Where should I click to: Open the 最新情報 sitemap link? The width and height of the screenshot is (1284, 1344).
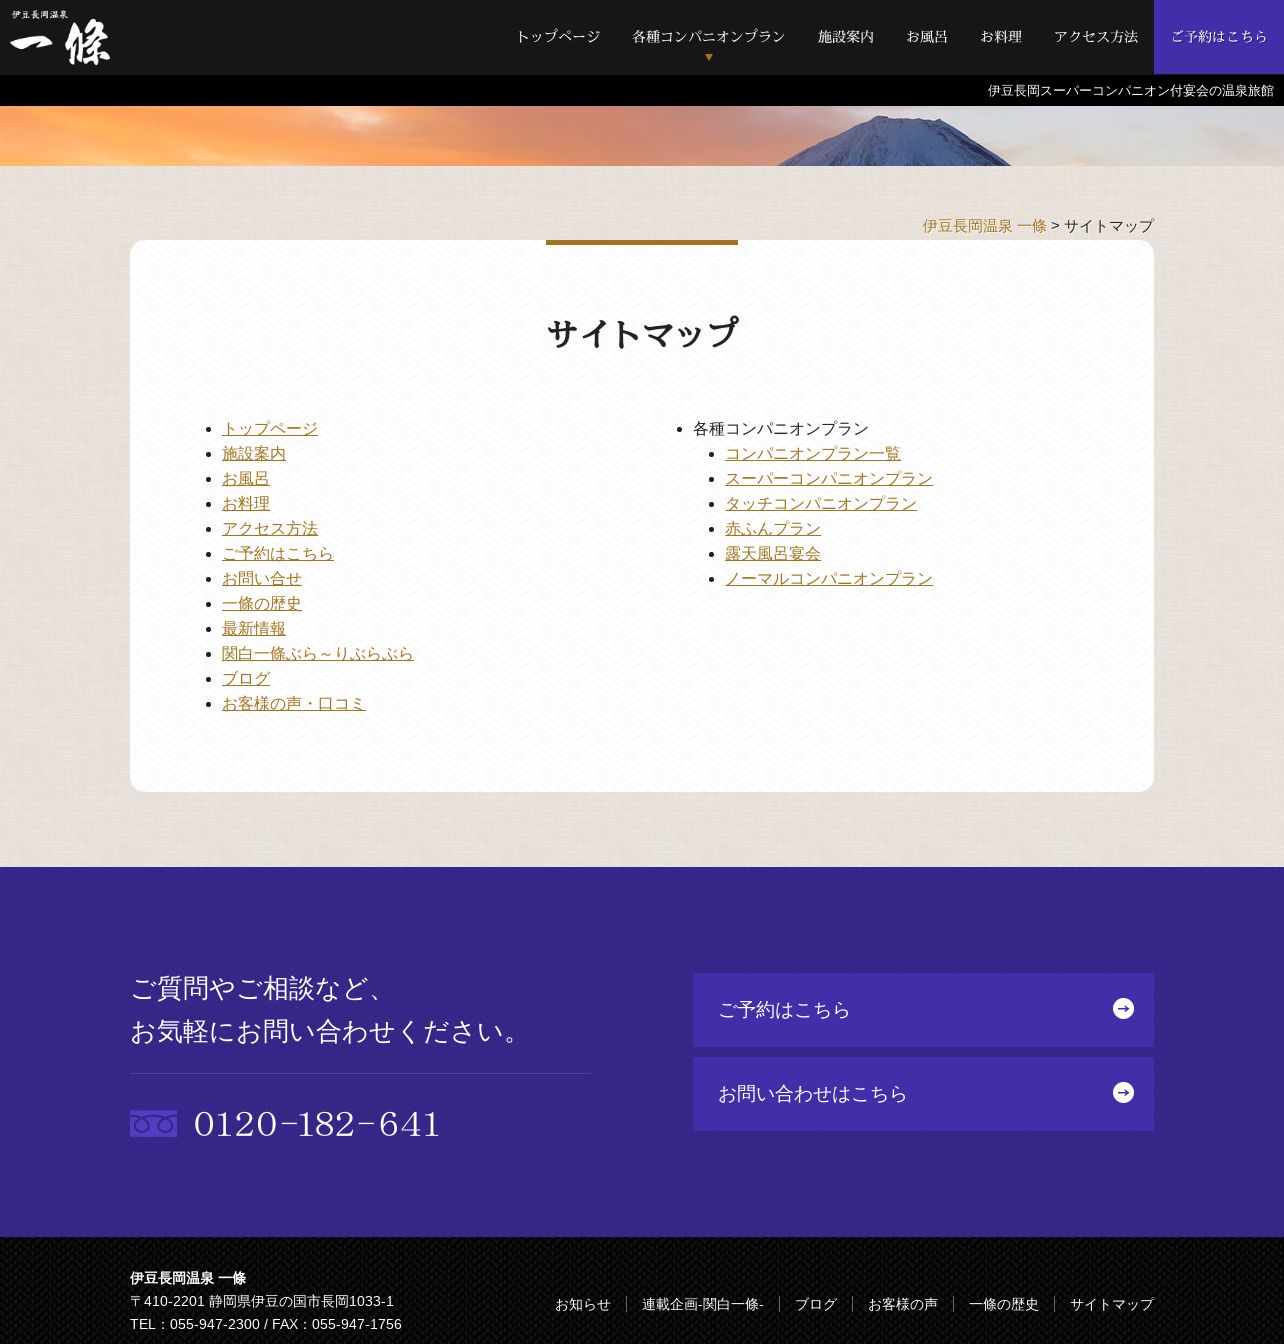(254, 628)
